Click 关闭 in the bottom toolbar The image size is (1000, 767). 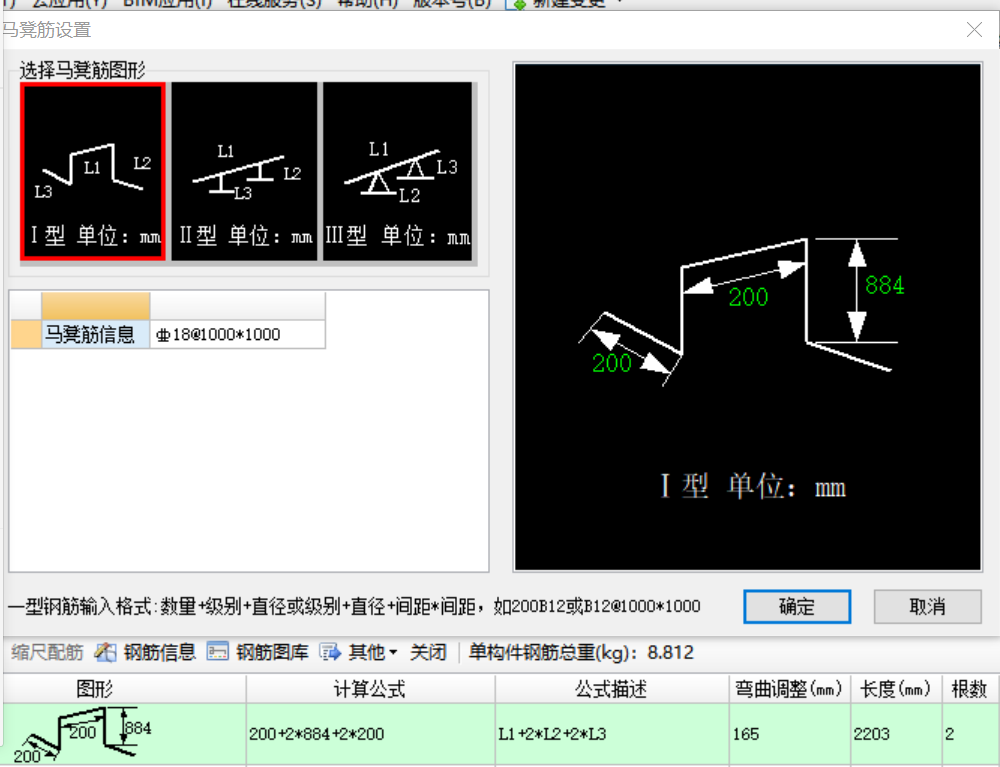pyautogui.click(x=429, y=652)
